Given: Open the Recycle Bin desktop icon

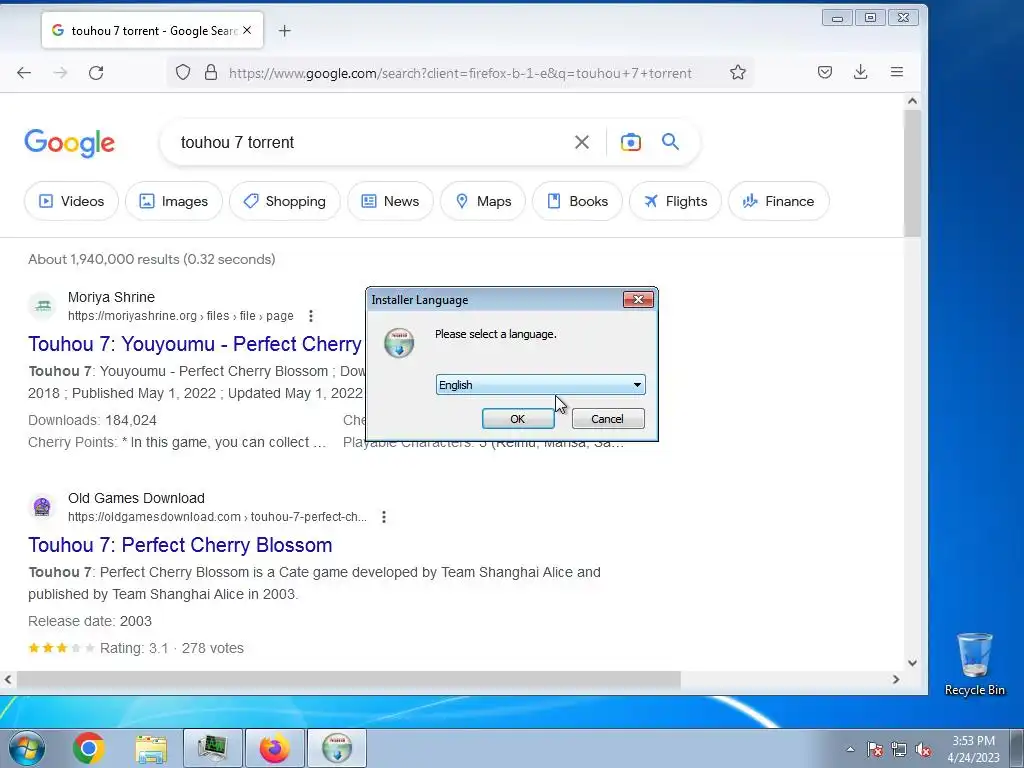Looking at the screenshot, I should [974, 665].
